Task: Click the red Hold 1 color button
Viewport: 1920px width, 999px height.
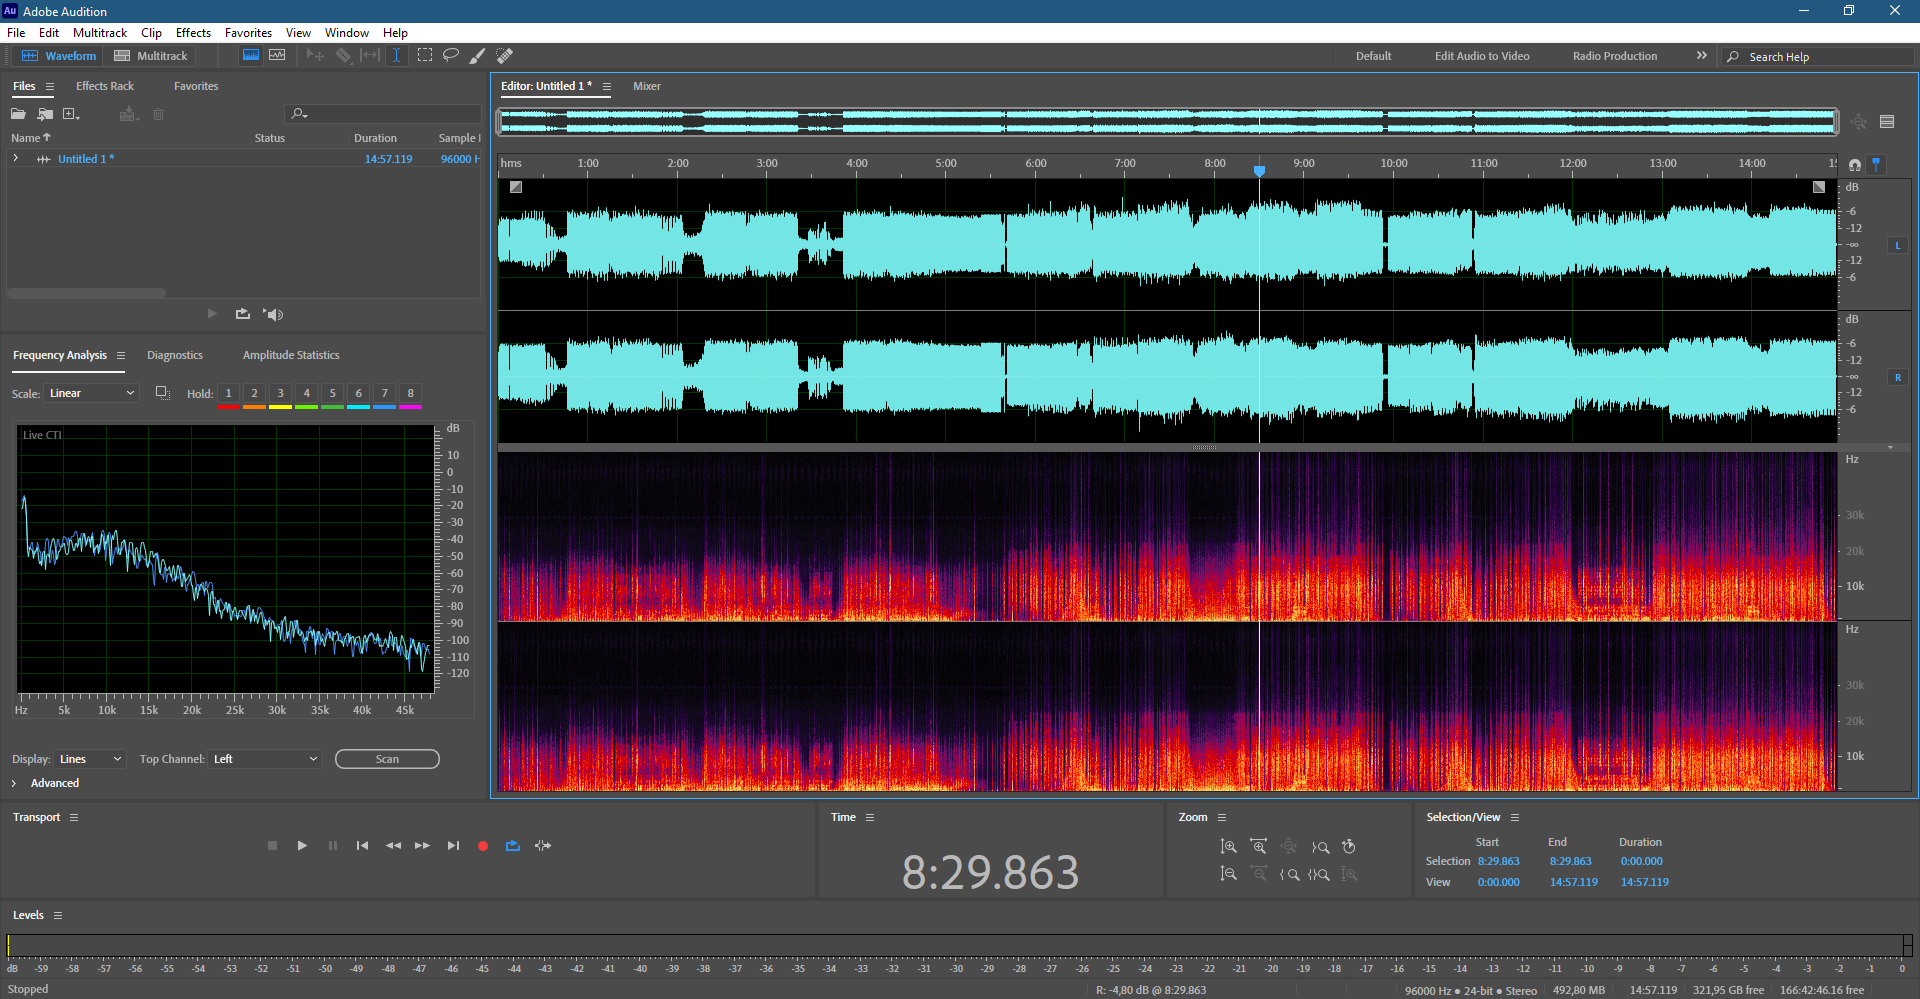Action: tap(228, 394)
